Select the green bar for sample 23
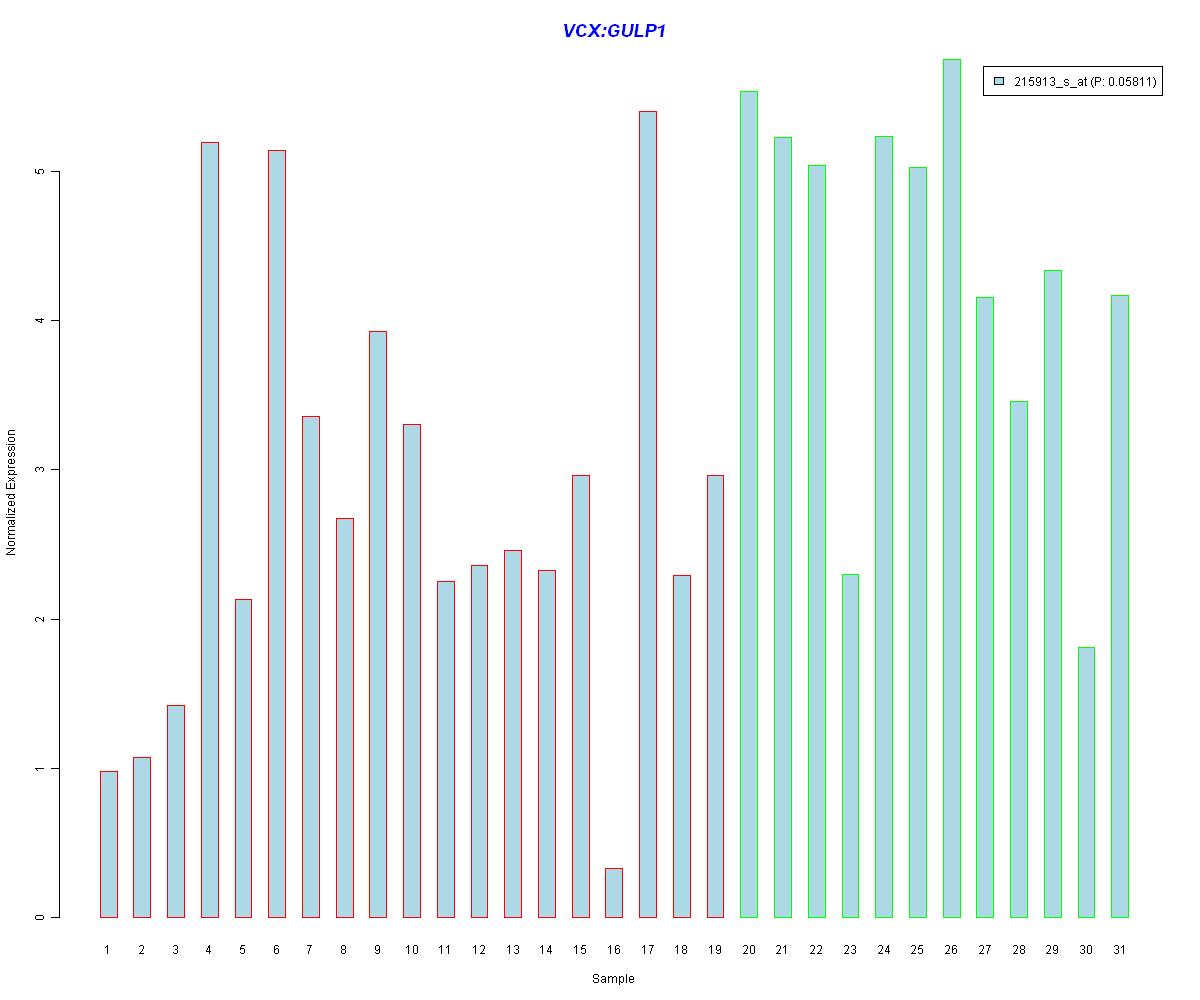1200x1000 pixels. (x=849, y=746)
